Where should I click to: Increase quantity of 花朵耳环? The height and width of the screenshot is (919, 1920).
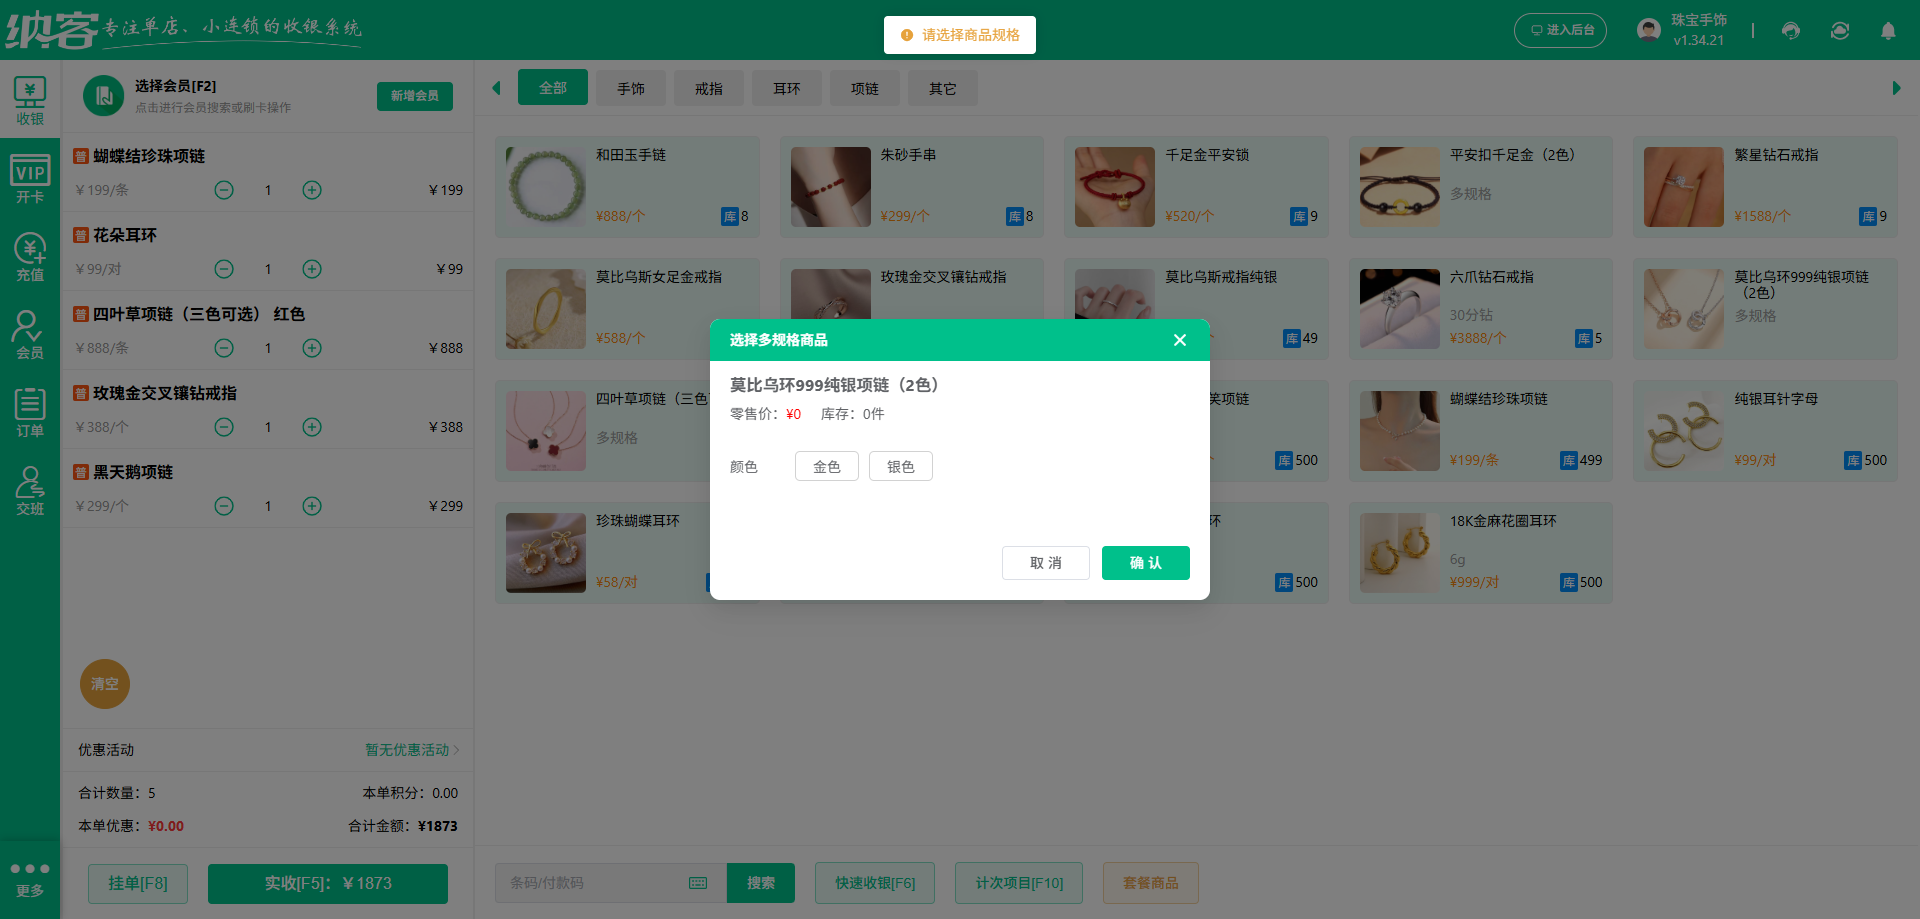[311, 269]
